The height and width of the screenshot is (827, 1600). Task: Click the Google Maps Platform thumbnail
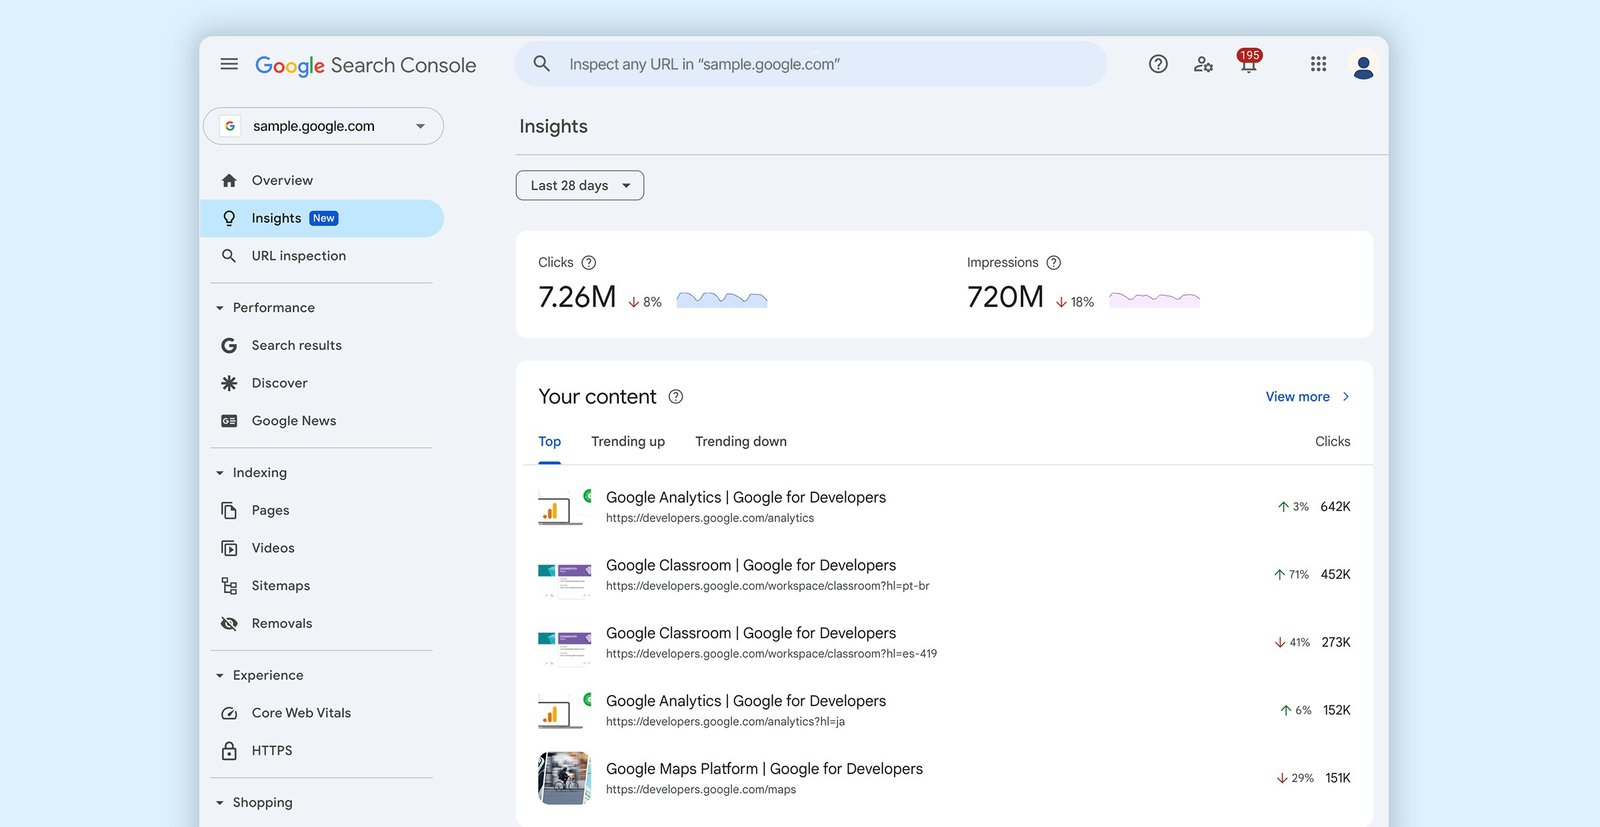pos(564,778)
